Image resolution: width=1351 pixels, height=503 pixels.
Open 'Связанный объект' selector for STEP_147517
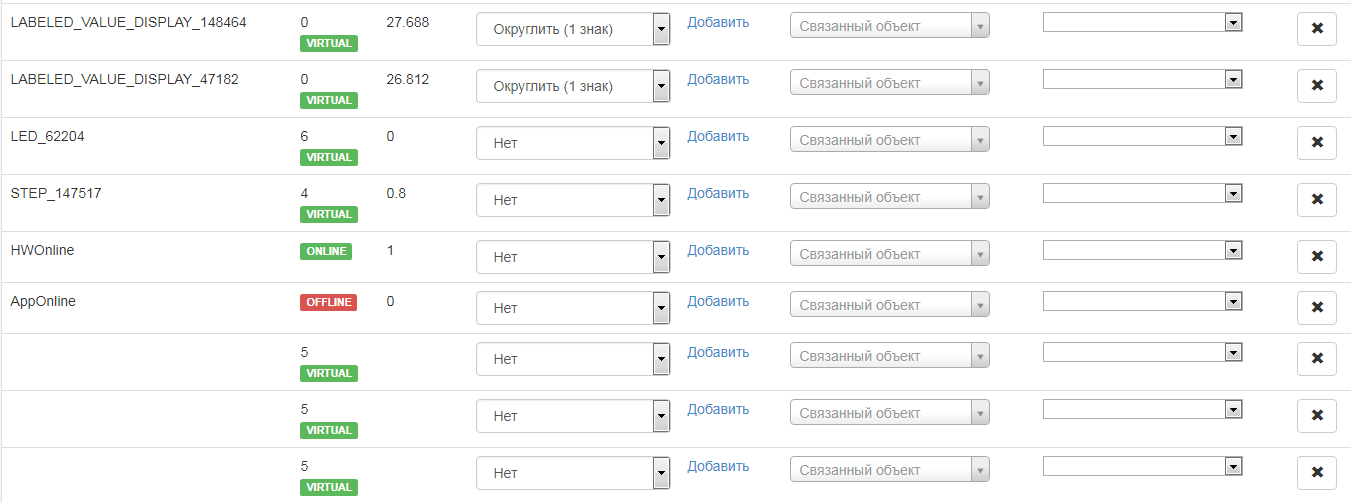pyautogui.click(x=889, y=197)
